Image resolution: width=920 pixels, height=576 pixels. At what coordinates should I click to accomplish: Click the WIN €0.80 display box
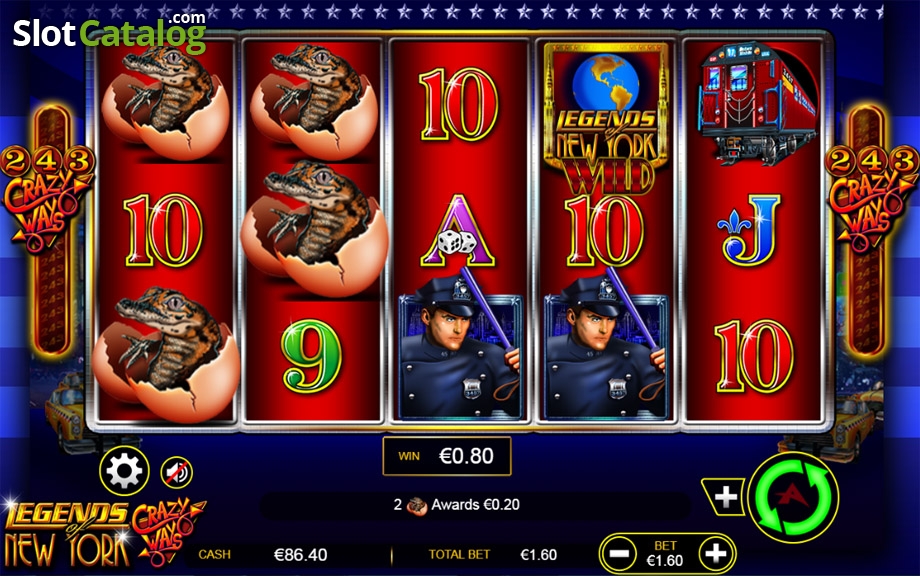click(x=447, y=456)
